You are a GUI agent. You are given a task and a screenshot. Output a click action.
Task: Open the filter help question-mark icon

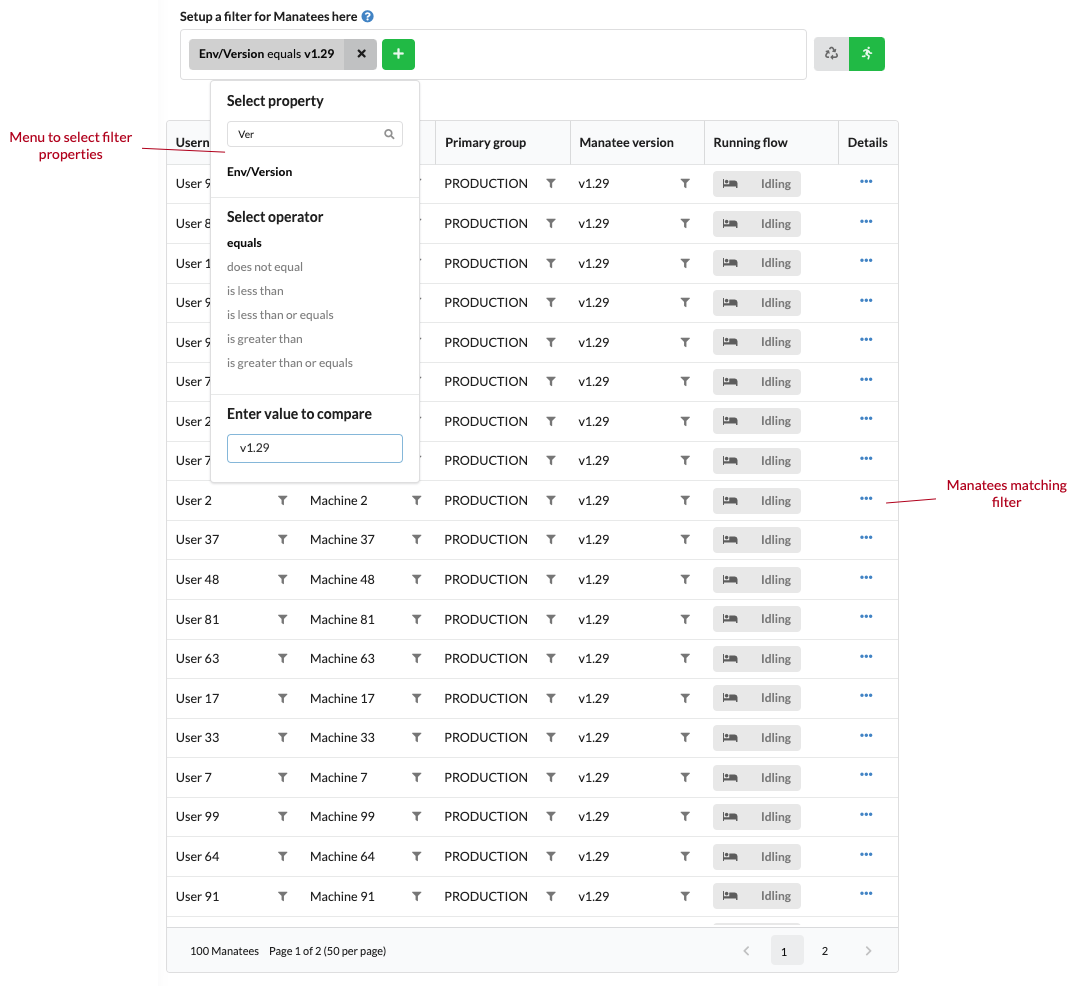click(x=368, y=17)
